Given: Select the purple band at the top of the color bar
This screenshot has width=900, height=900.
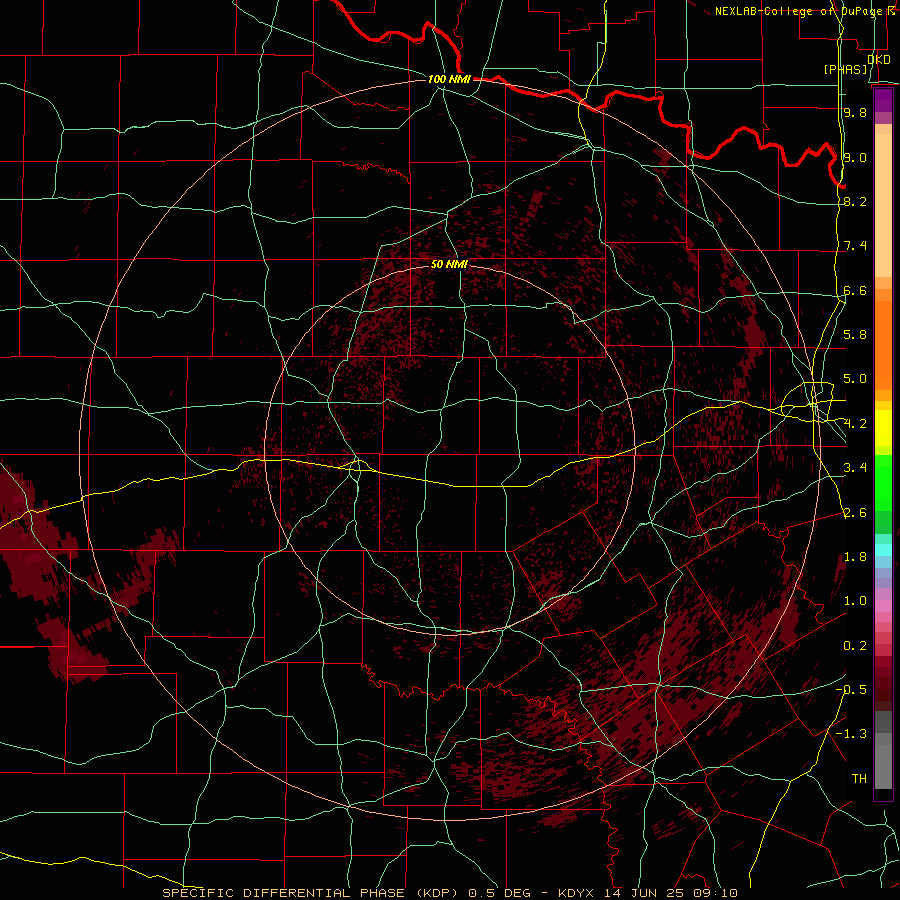Looking at the screenshot, I should [x=883, y=100].
